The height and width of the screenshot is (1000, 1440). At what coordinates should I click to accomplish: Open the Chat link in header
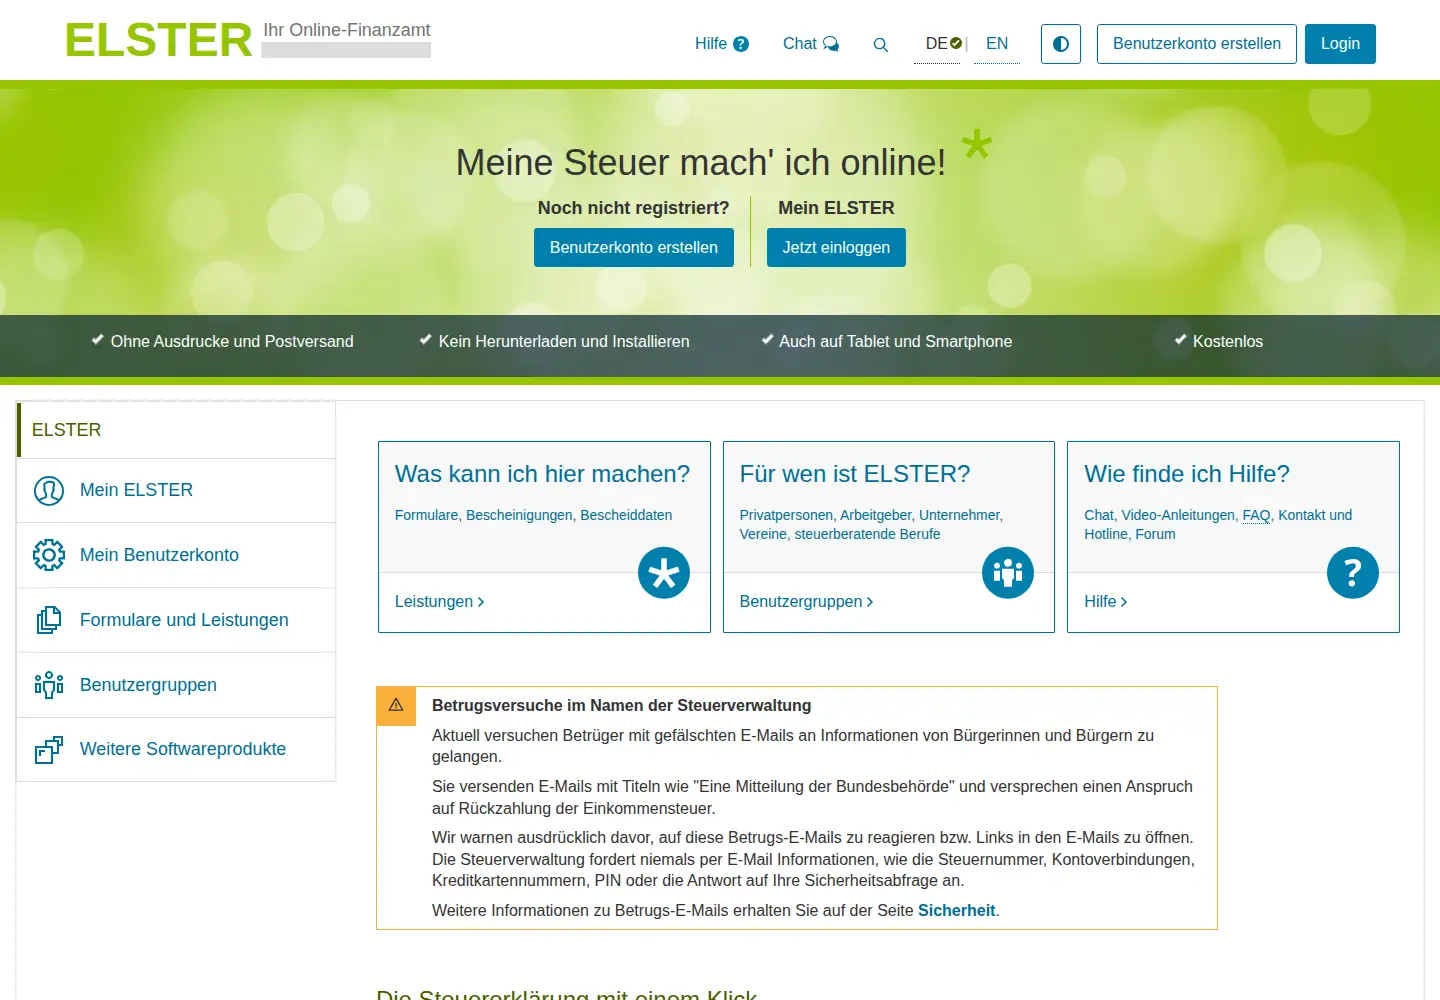(811, 44)
